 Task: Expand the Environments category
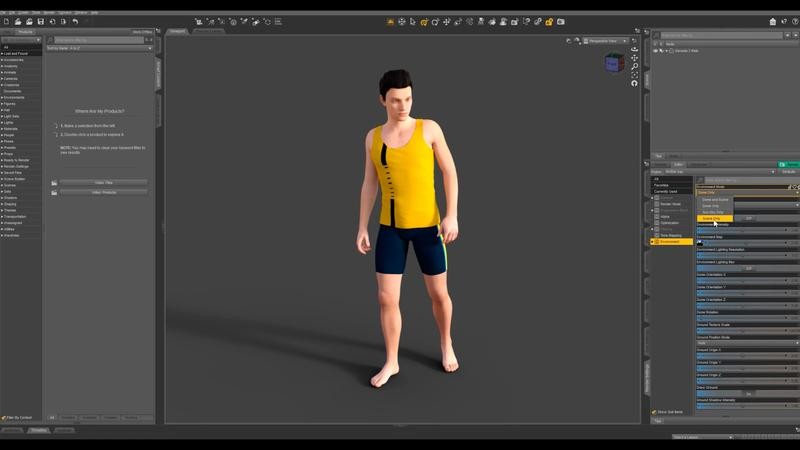(14, 97)
